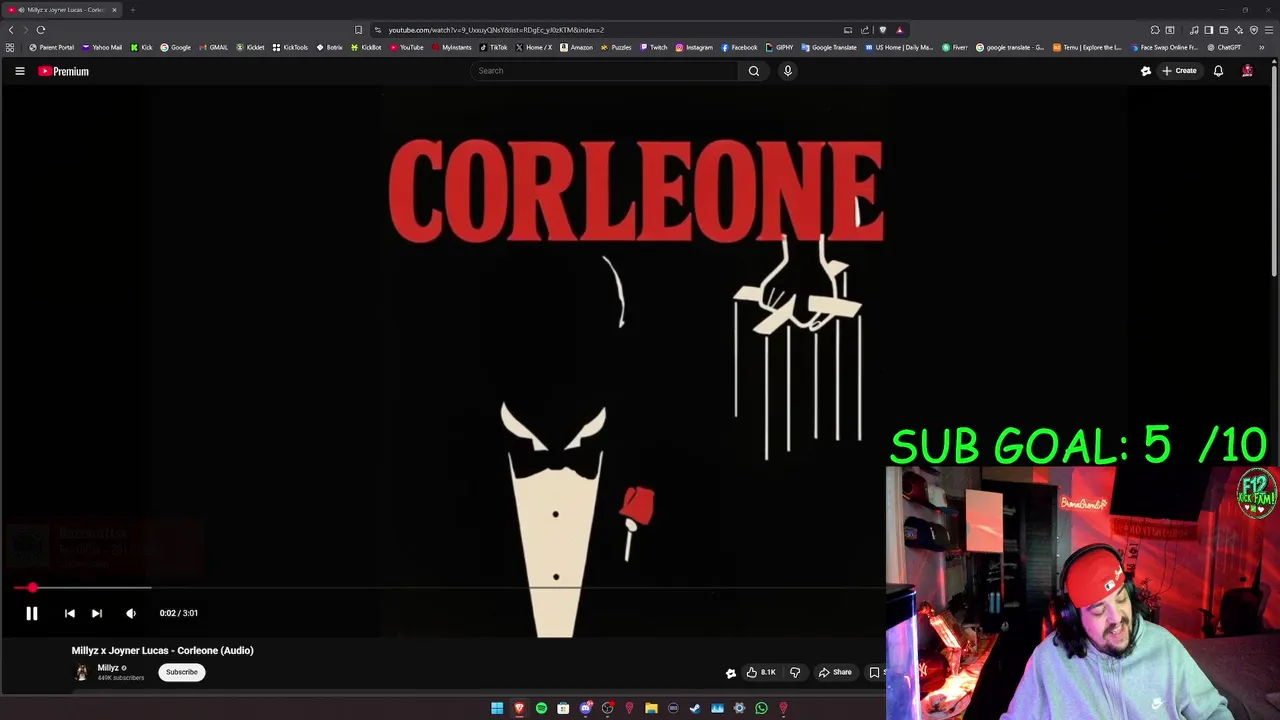Share the Corleone video

(x=835, y=672)
